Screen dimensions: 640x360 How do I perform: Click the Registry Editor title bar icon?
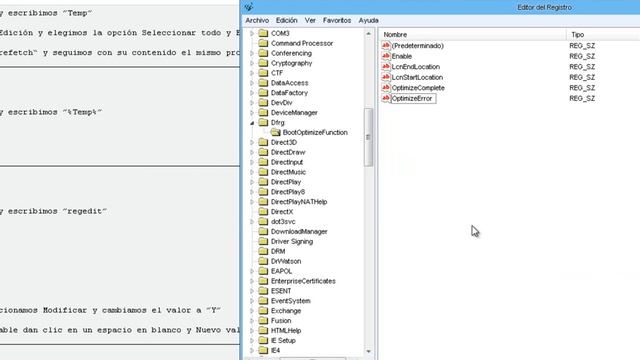[x=249, y=7]
